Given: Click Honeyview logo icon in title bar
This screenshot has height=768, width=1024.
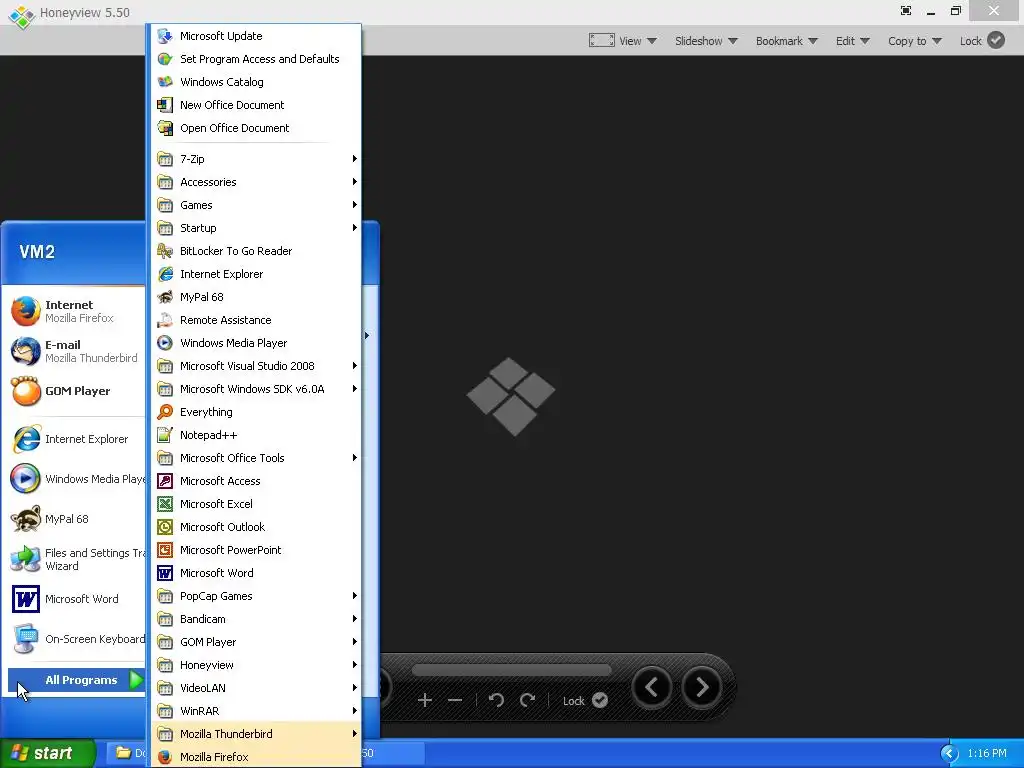Looking at the screenshot, I should coord(22,16).
